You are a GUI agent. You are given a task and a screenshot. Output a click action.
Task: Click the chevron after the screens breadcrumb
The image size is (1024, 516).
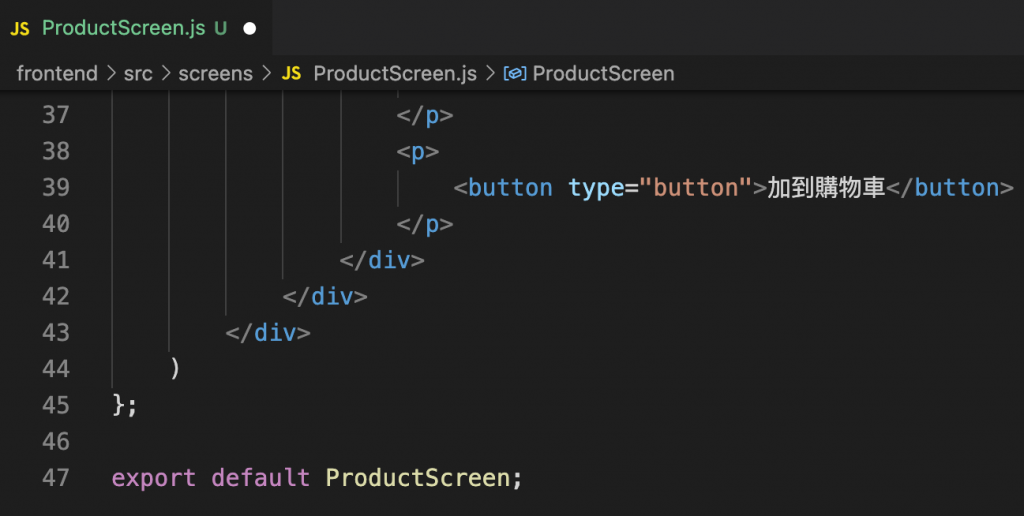266,74
